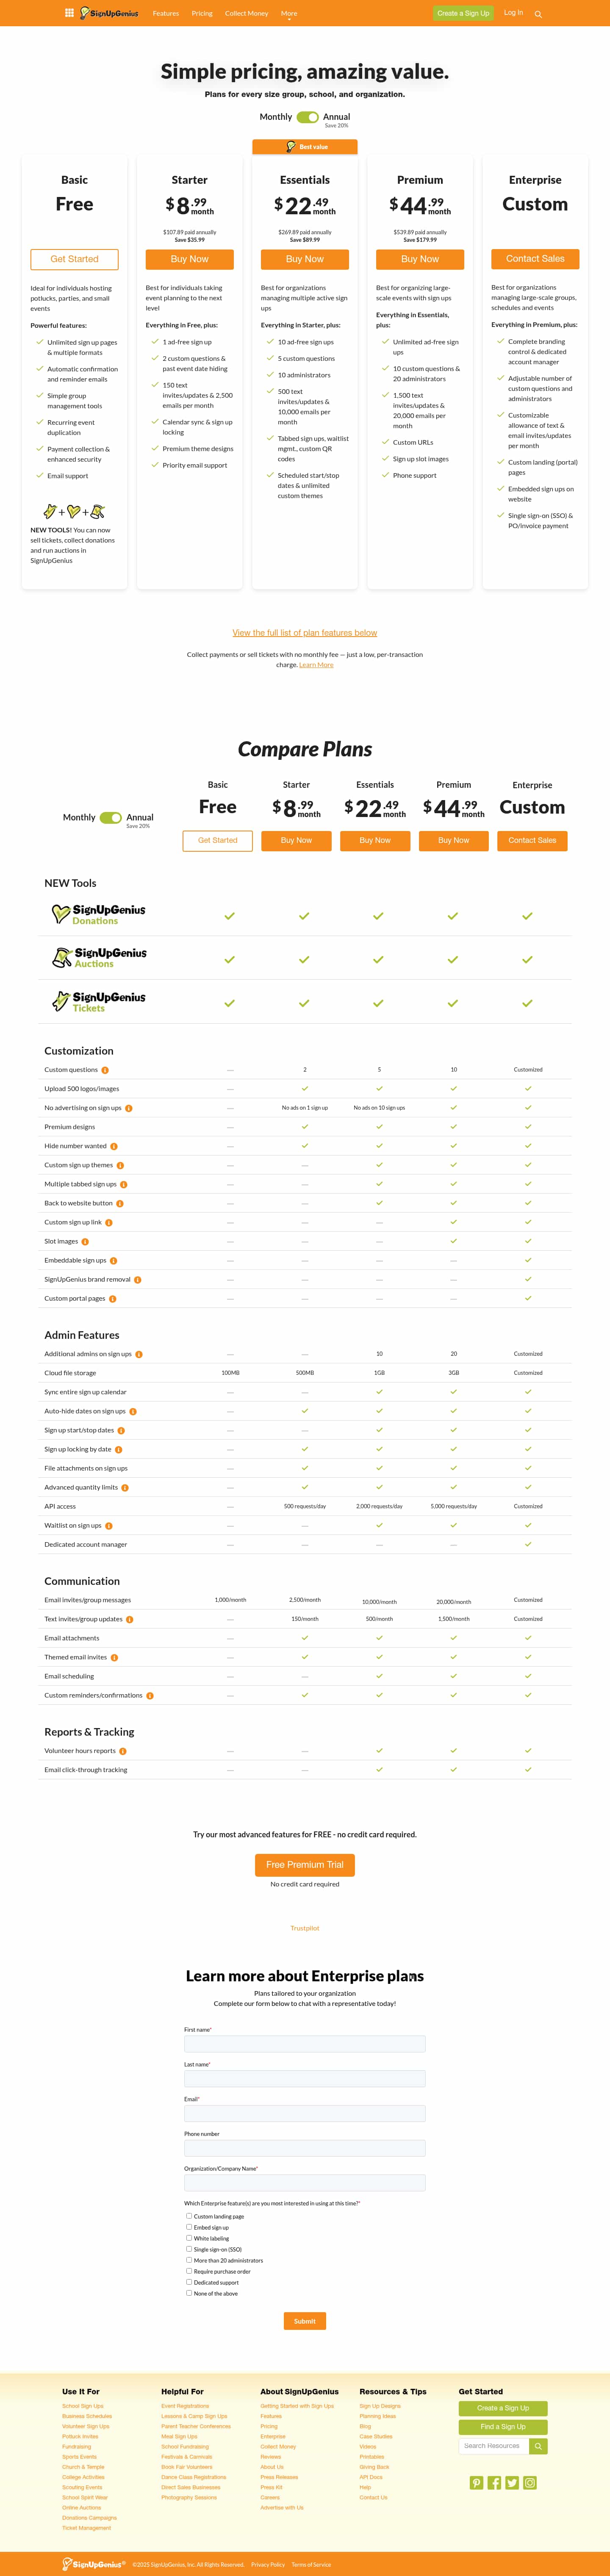
Task: Toggle the Monthly/Annual switch under the headline
Action: click(307, 117)
